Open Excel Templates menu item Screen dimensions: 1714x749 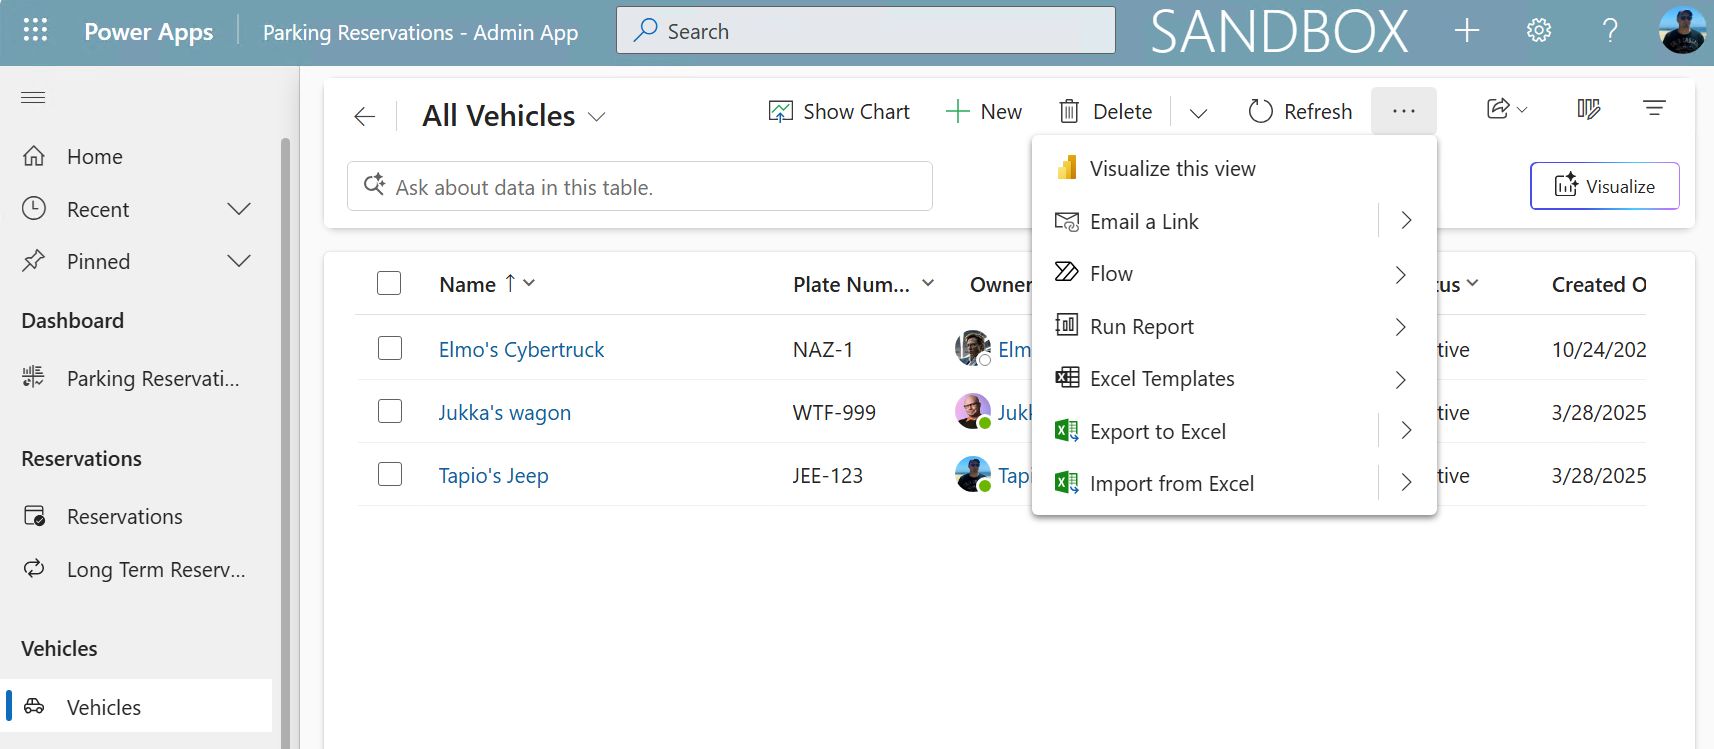coord(1234,379)
